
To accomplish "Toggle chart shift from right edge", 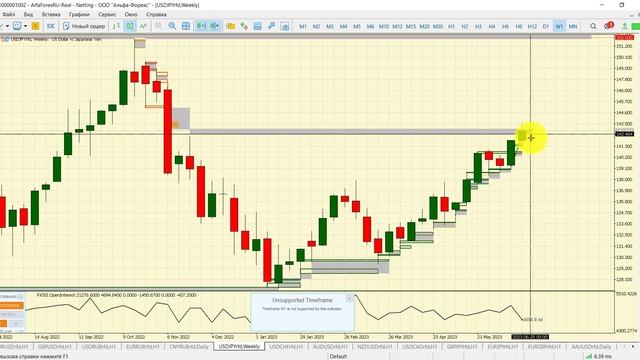I will click(214, 26).
